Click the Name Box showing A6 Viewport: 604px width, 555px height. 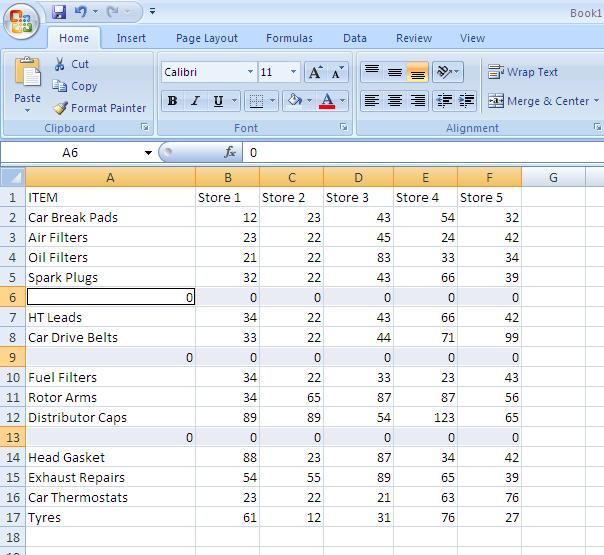[71, 153]
